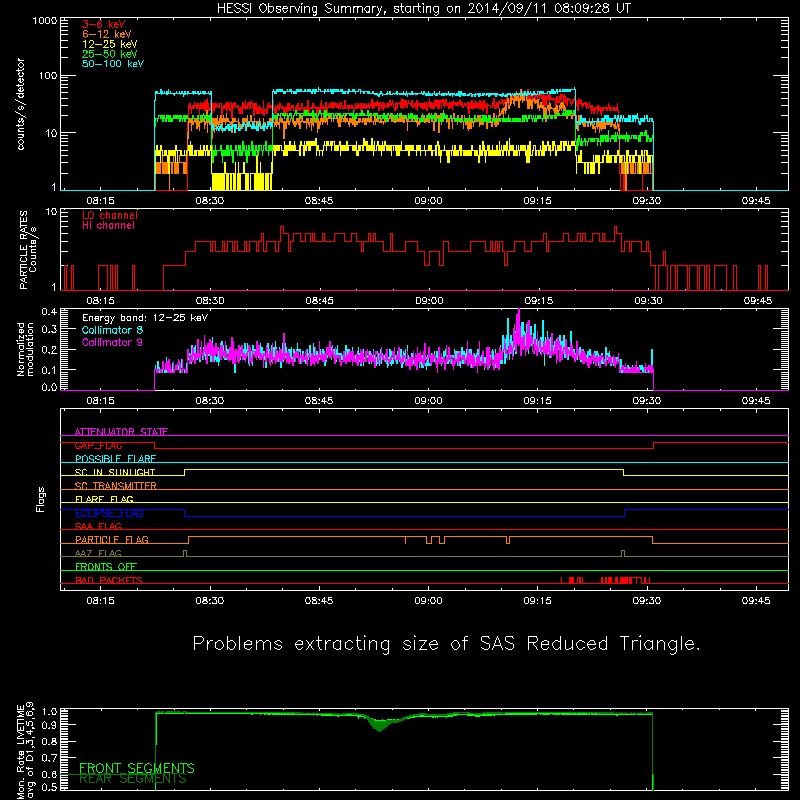Pick the cyan 50-100 keV legend entry
This screenshot has width=800, height=800.
point(113,64)
